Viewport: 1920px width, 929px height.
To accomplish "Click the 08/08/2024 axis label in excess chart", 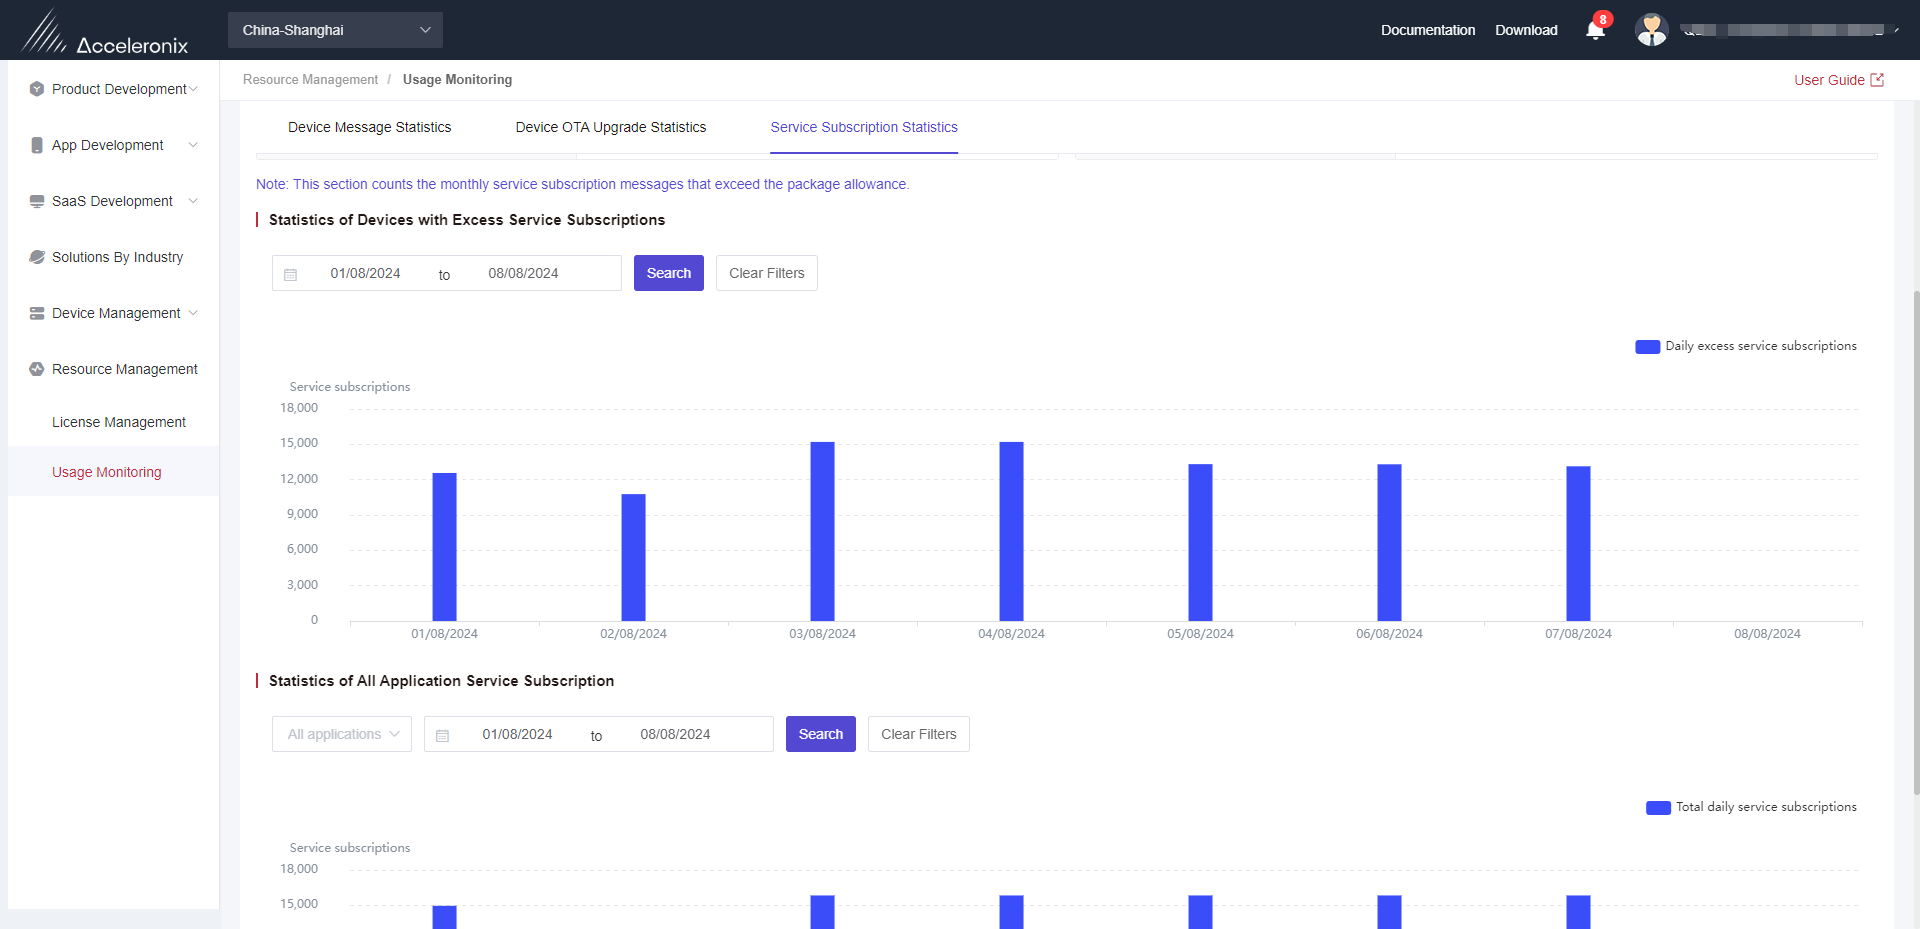I will tap(1767, 634).
